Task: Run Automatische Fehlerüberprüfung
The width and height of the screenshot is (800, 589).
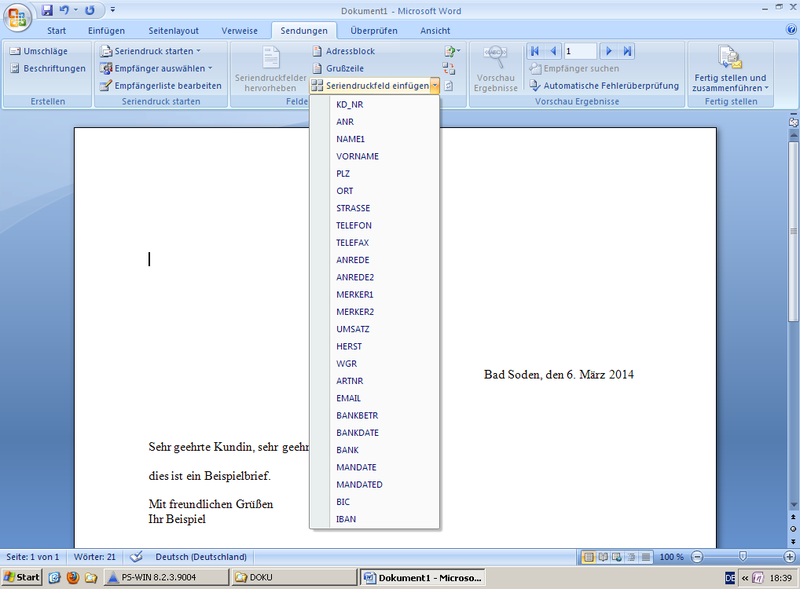Action: pos(605,86)
